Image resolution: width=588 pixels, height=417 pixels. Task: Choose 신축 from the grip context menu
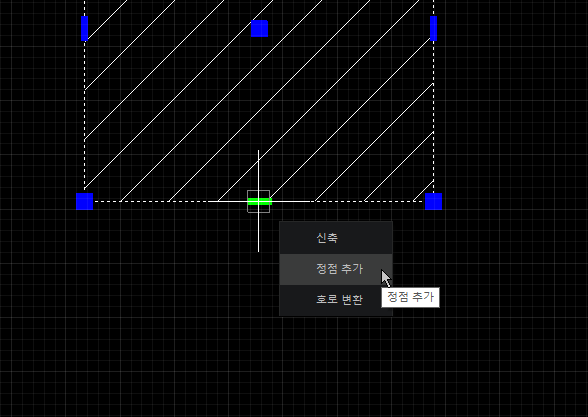[x=336, y=238]
